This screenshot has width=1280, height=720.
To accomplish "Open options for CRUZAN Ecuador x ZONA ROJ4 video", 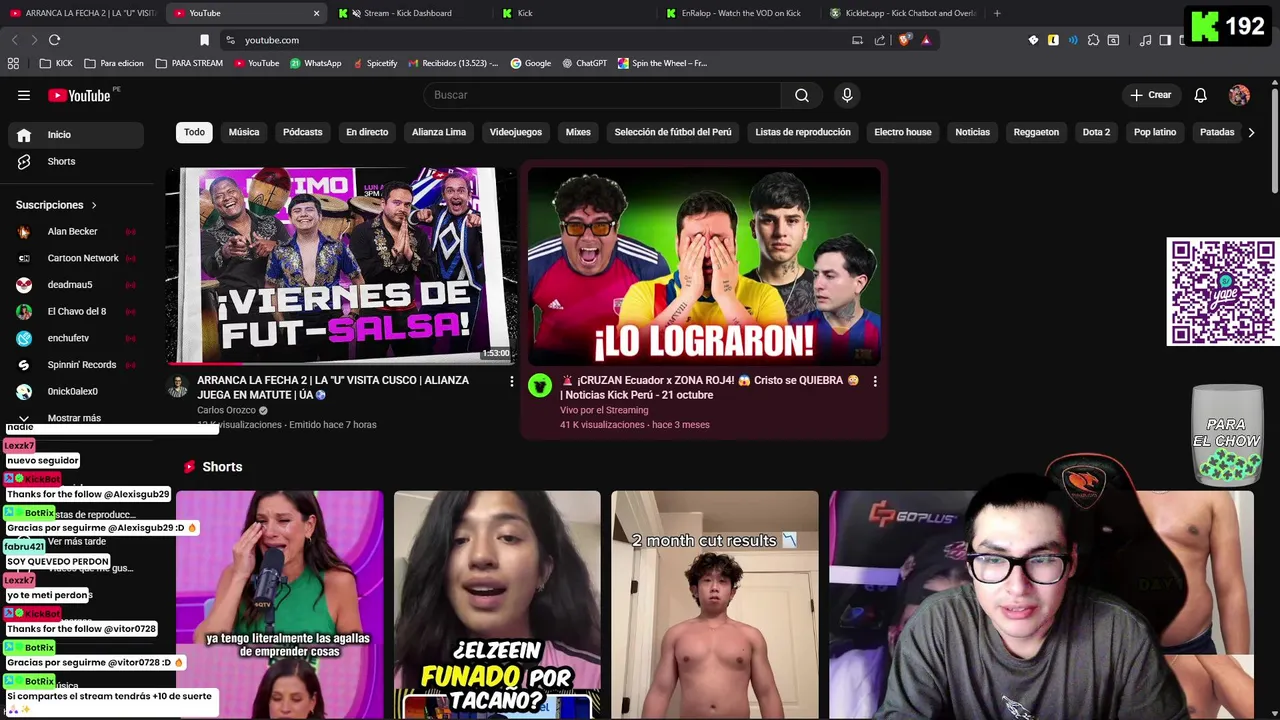I will click(875, 381).
